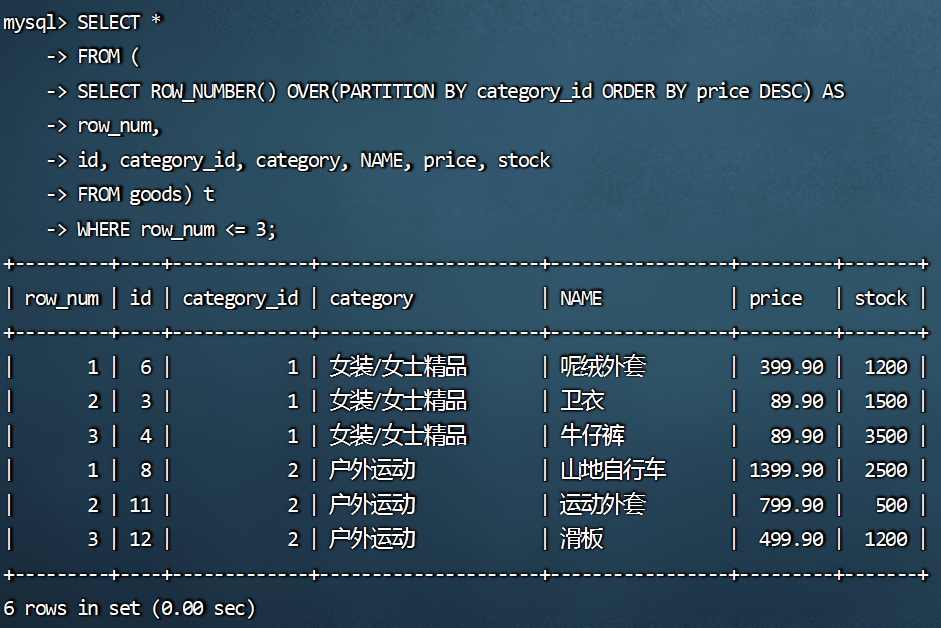Click ROW_NUMBER() in the SQL query

click(213, 91)
